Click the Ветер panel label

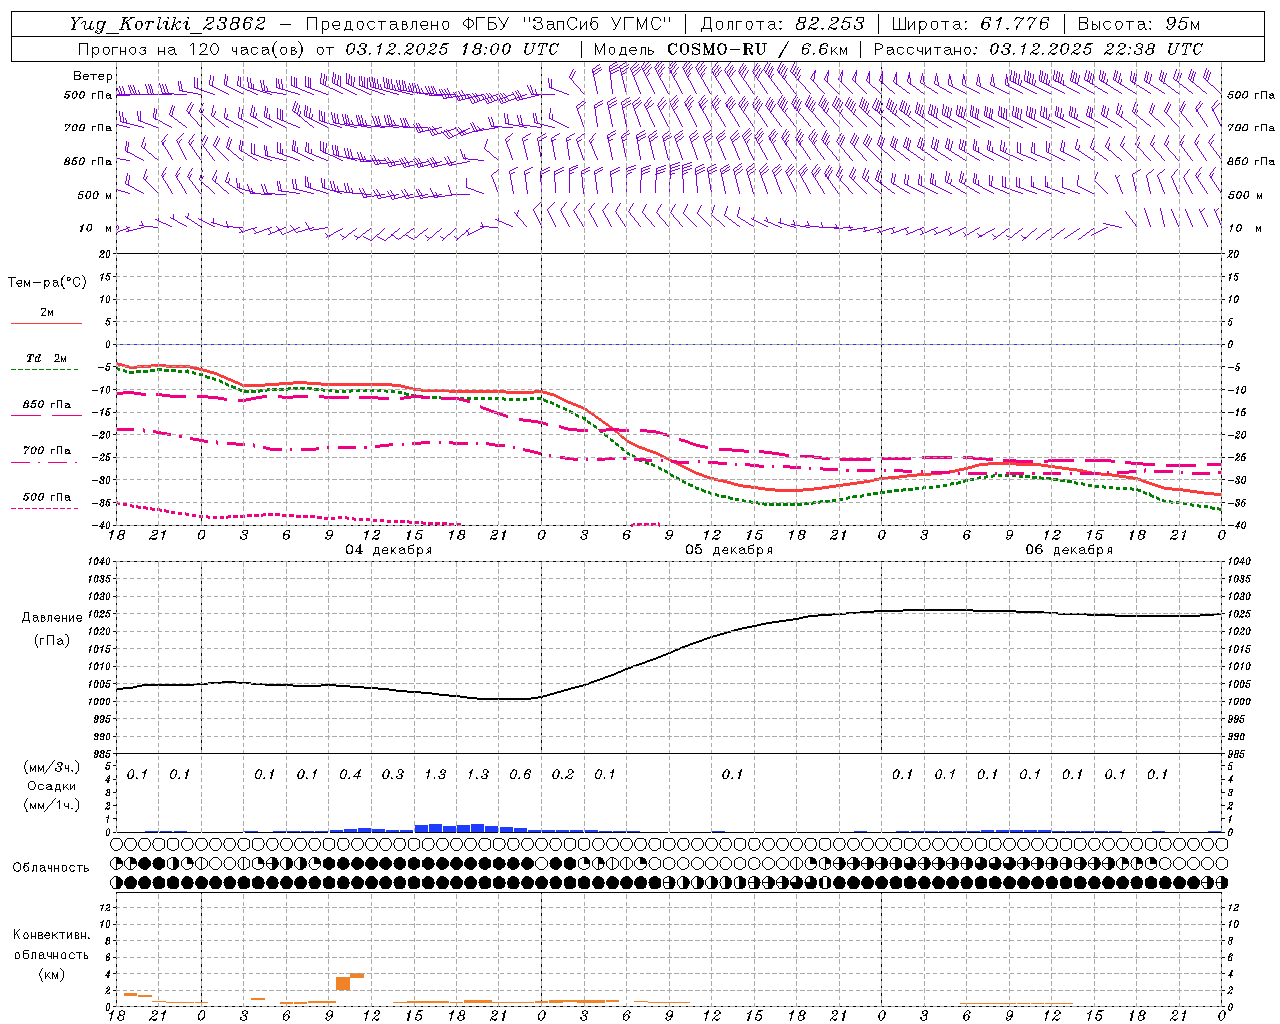[x=92, y=76]
